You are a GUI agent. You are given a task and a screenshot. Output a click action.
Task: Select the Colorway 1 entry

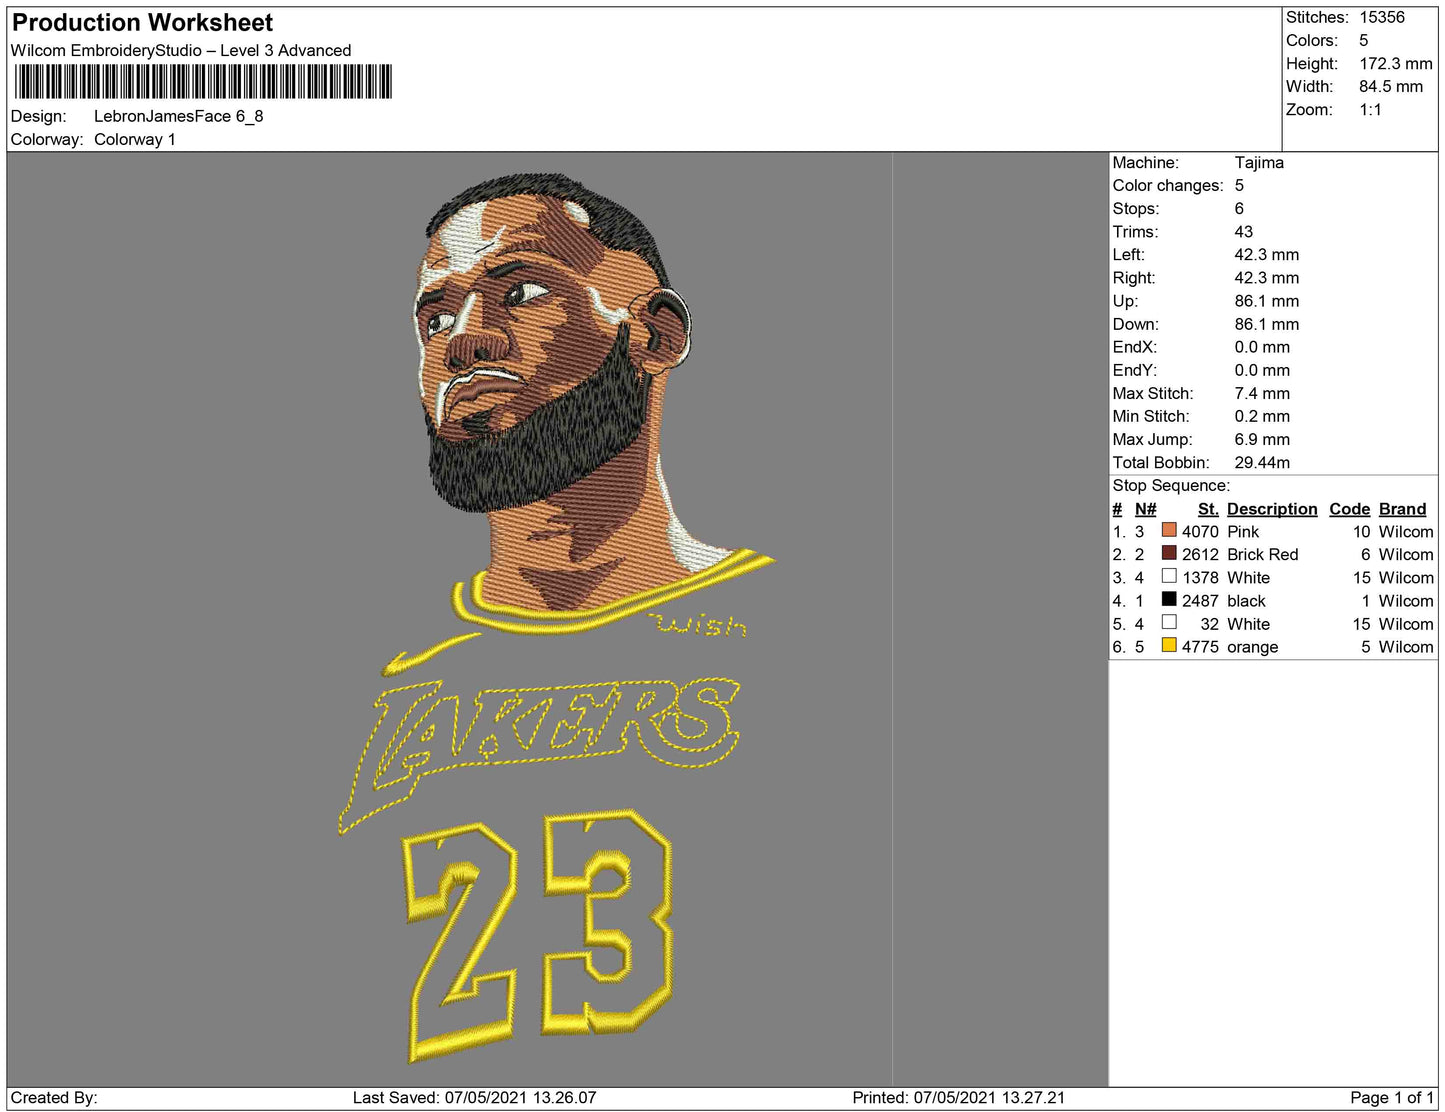click(134, 140)
